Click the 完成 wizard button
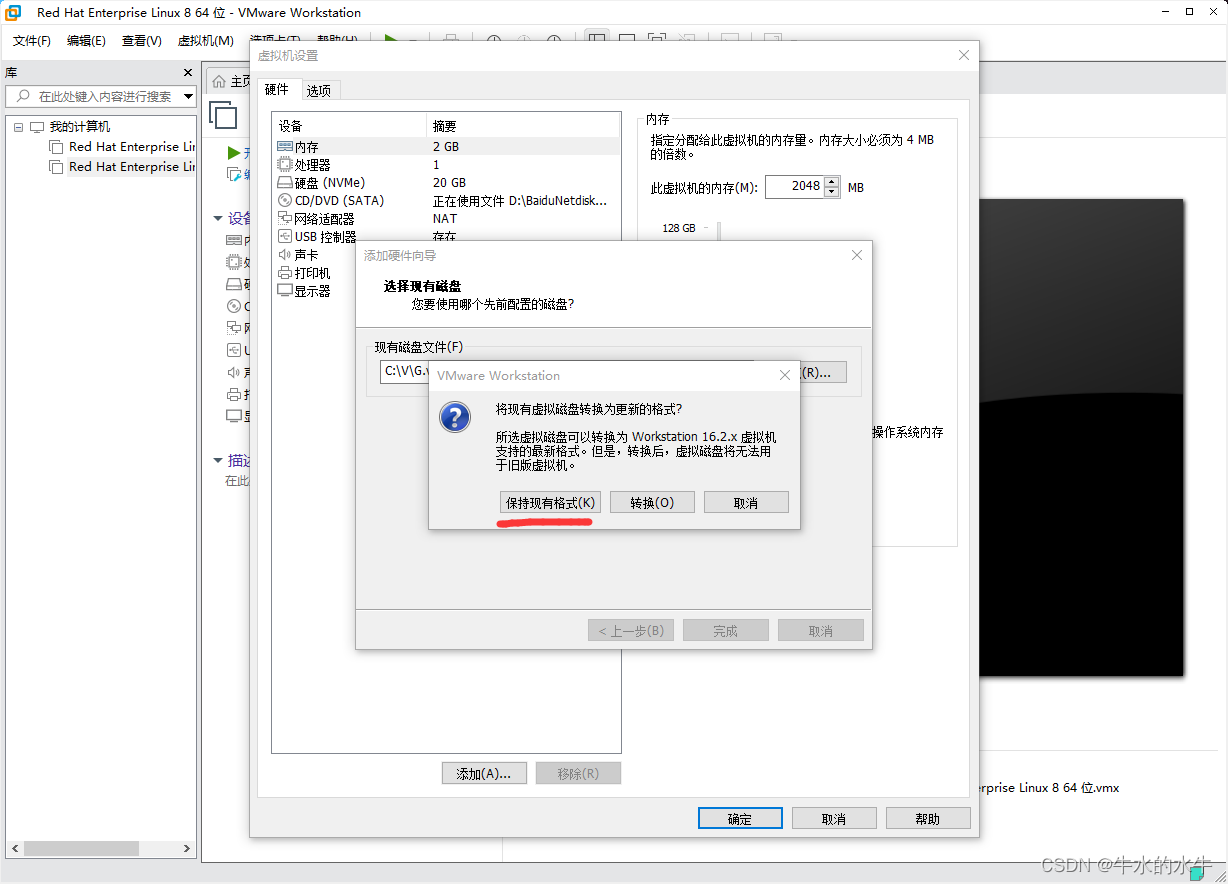Image resolution: width=1228 pixels, height=884 pixels. pos(726,631)
